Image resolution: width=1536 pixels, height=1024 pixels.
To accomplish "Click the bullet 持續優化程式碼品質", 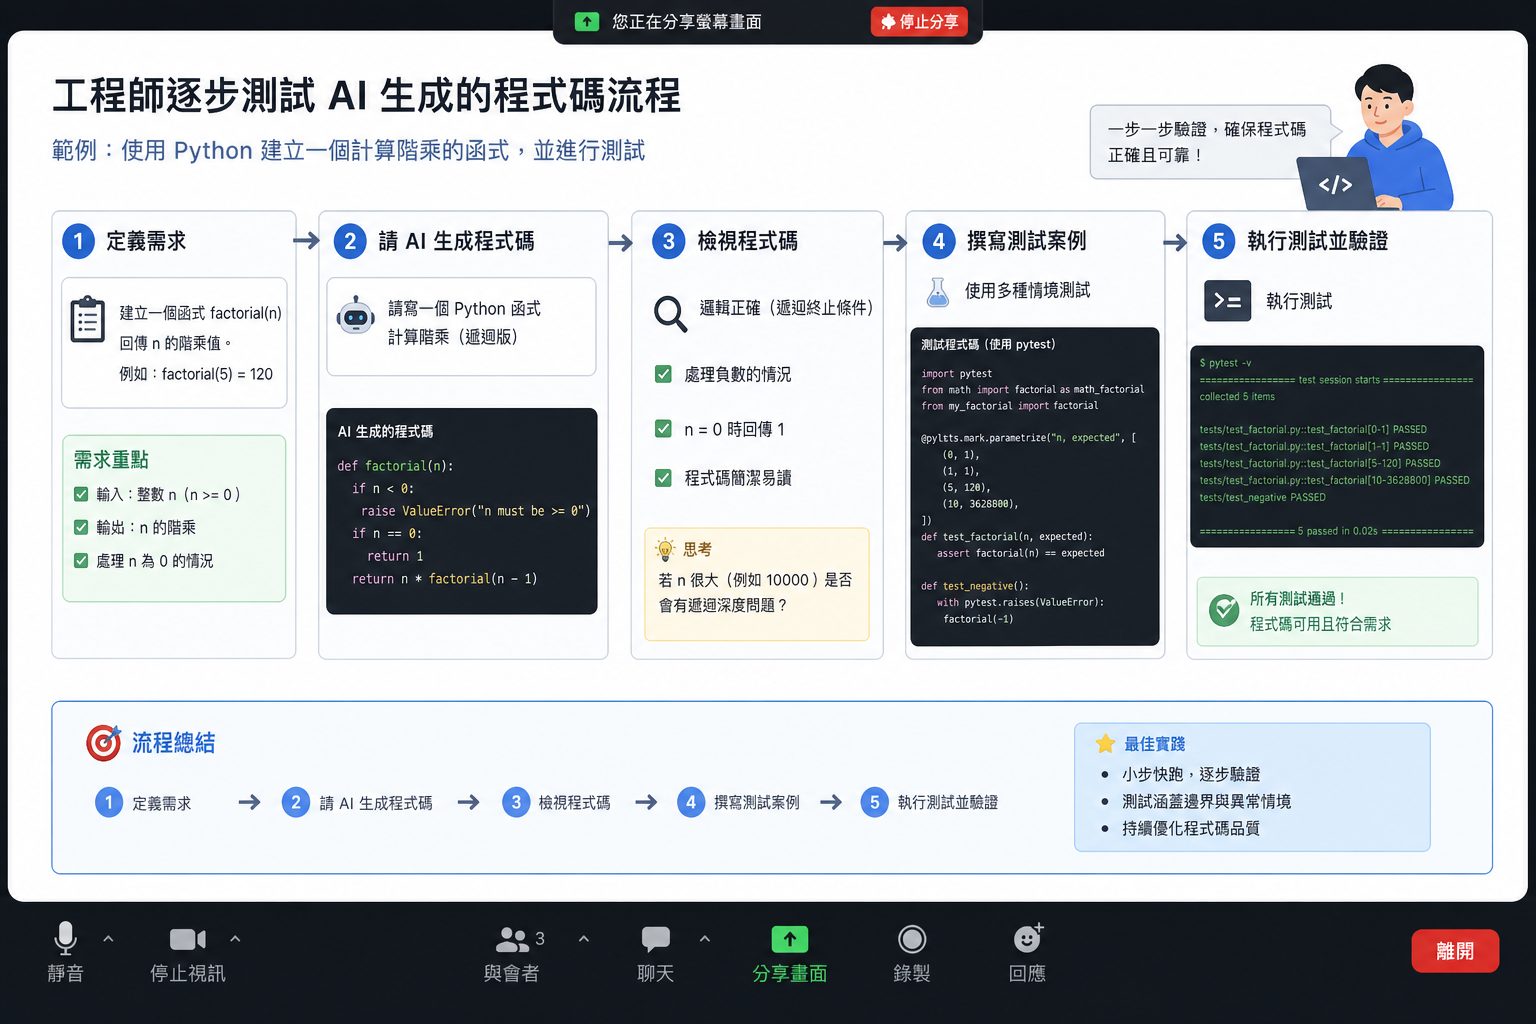I will click(1190, 828).
